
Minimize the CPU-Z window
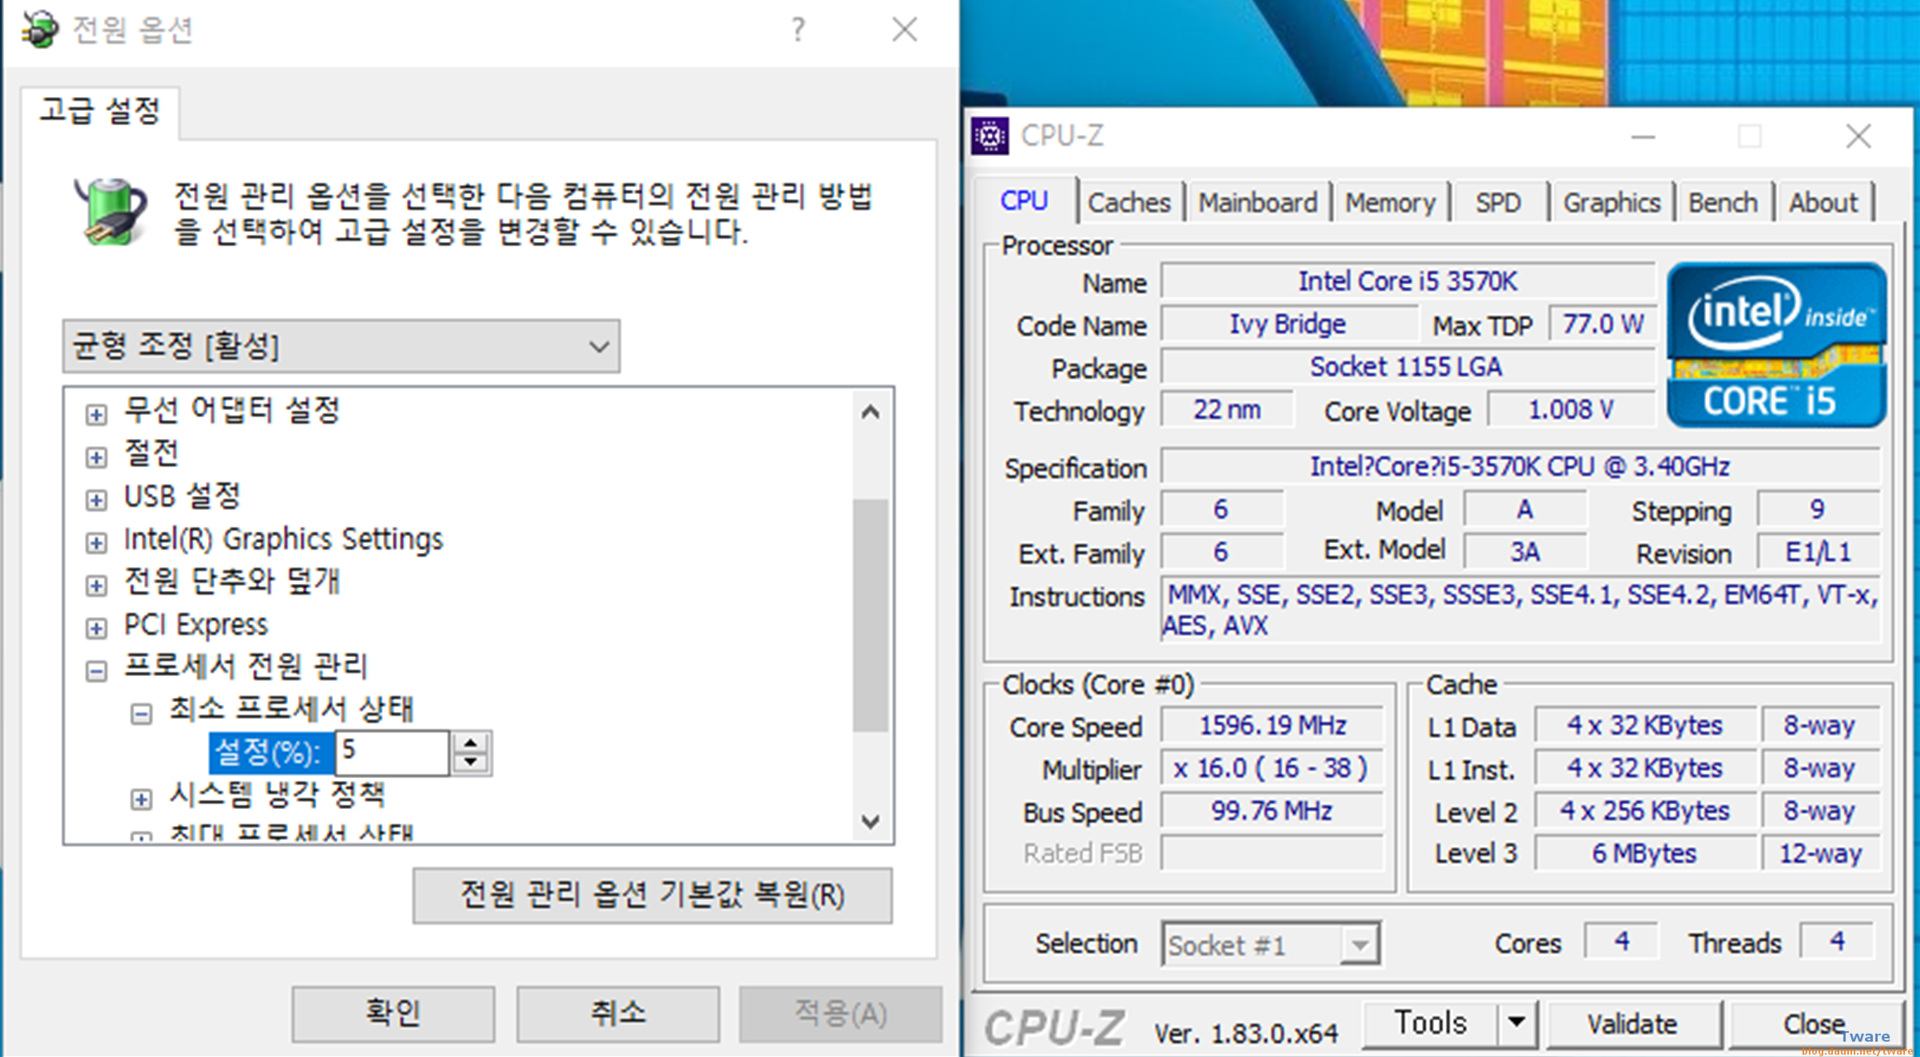click(1644, 137)
